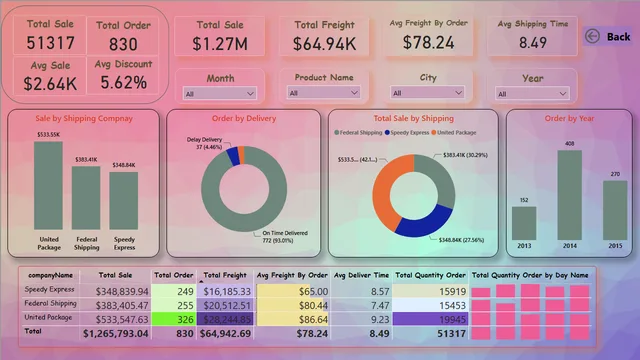Open the City filter dropdown
The height and width of the screenshot is (360, 640).
[427, 93]
